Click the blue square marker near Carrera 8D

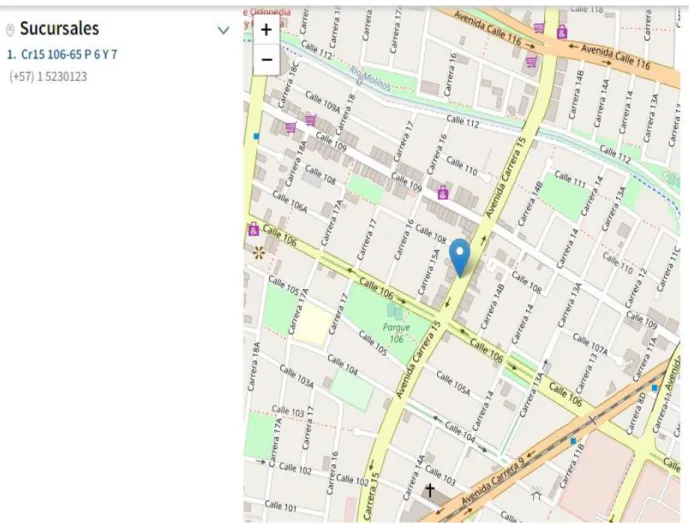click(654, 388)
